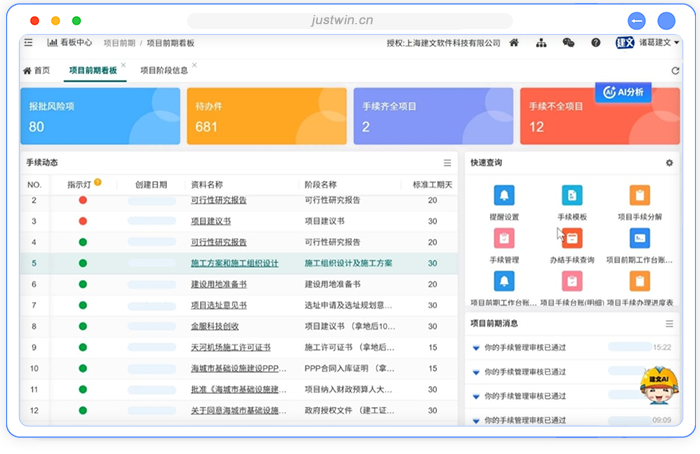Open the WeChat chat icon in header
The width and height of the screenshot is (700, 454).
(568, 43)
